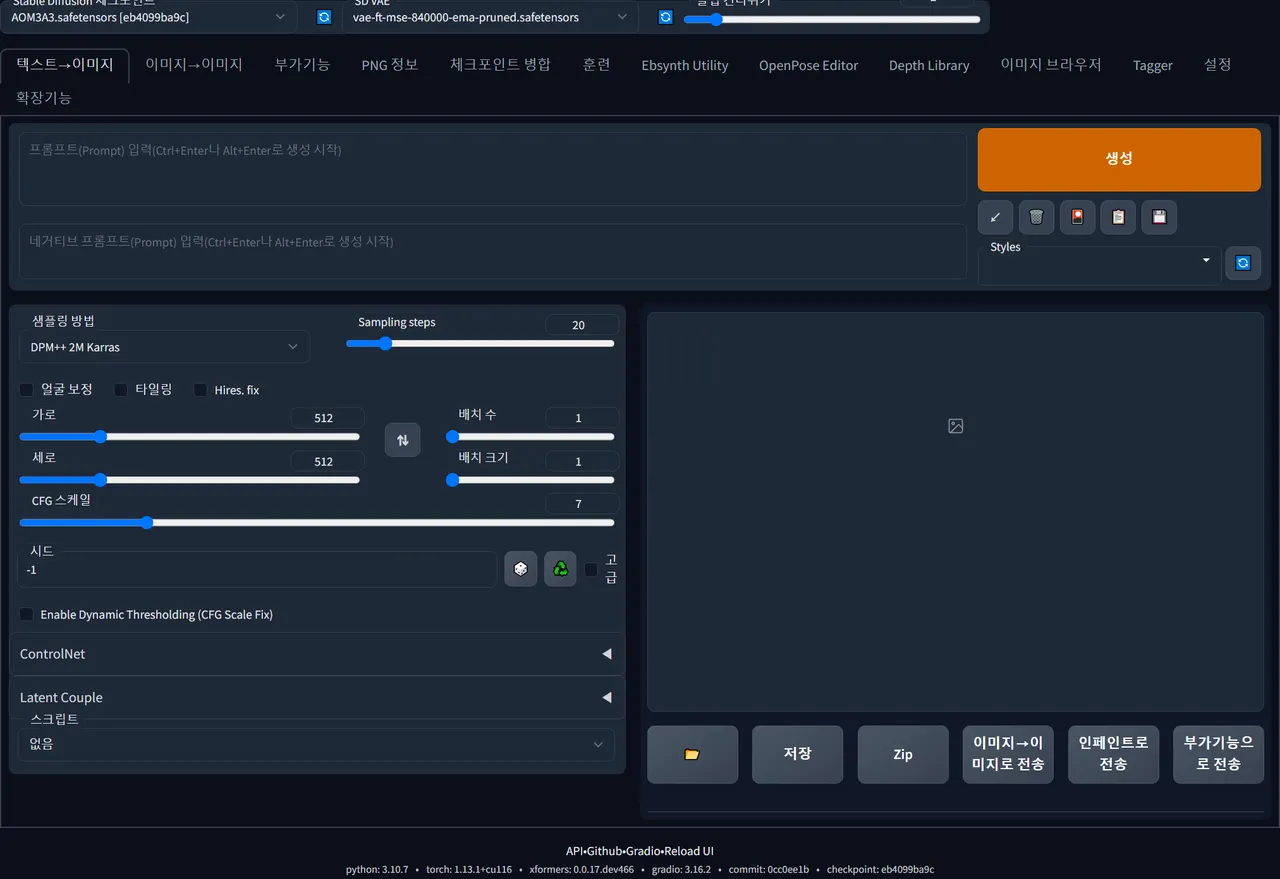Swap width and height values

(402, 440)
